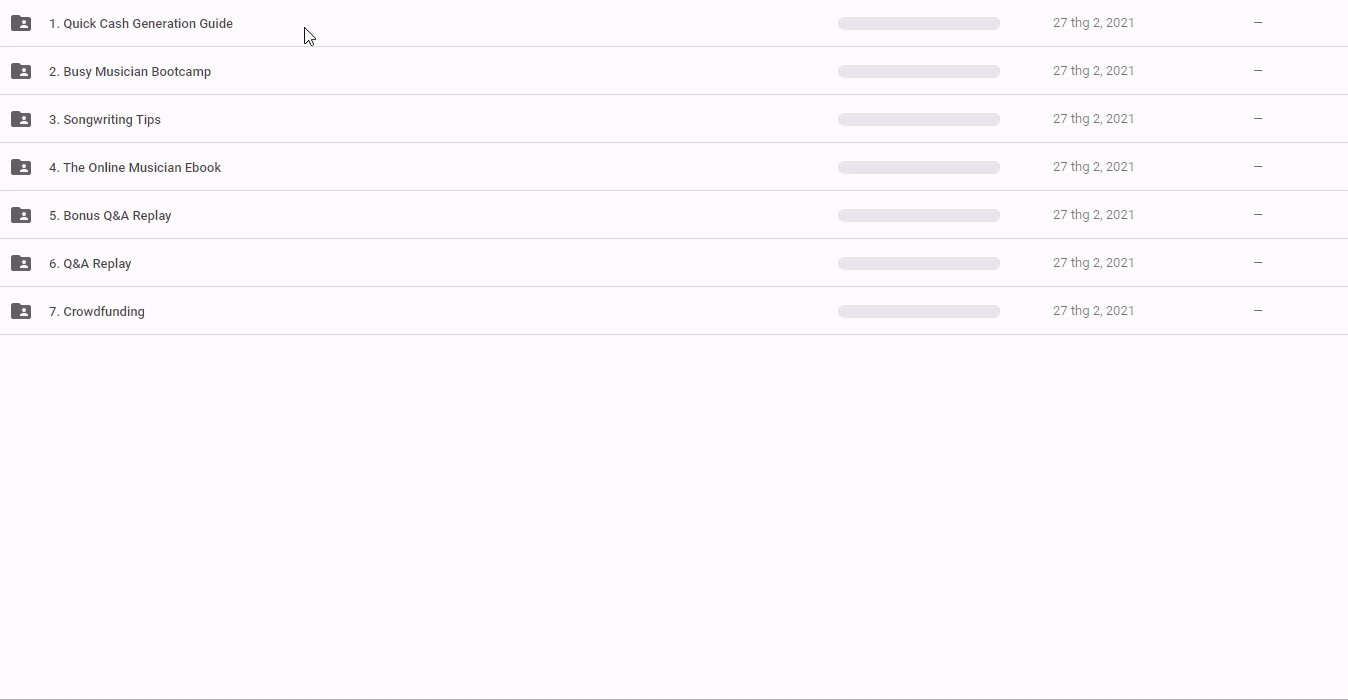
Task: Click the owner placeholder bar in Crowdfunding row
Action: point(919,311)
